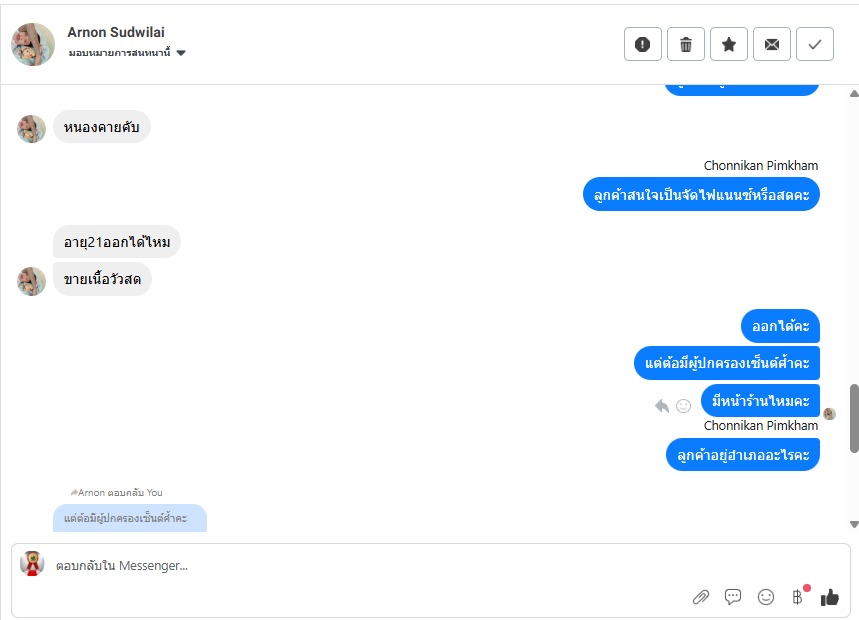Open the baht payment request icon
The width and height of the screenshot is (859, 620).
pos(798,596)
